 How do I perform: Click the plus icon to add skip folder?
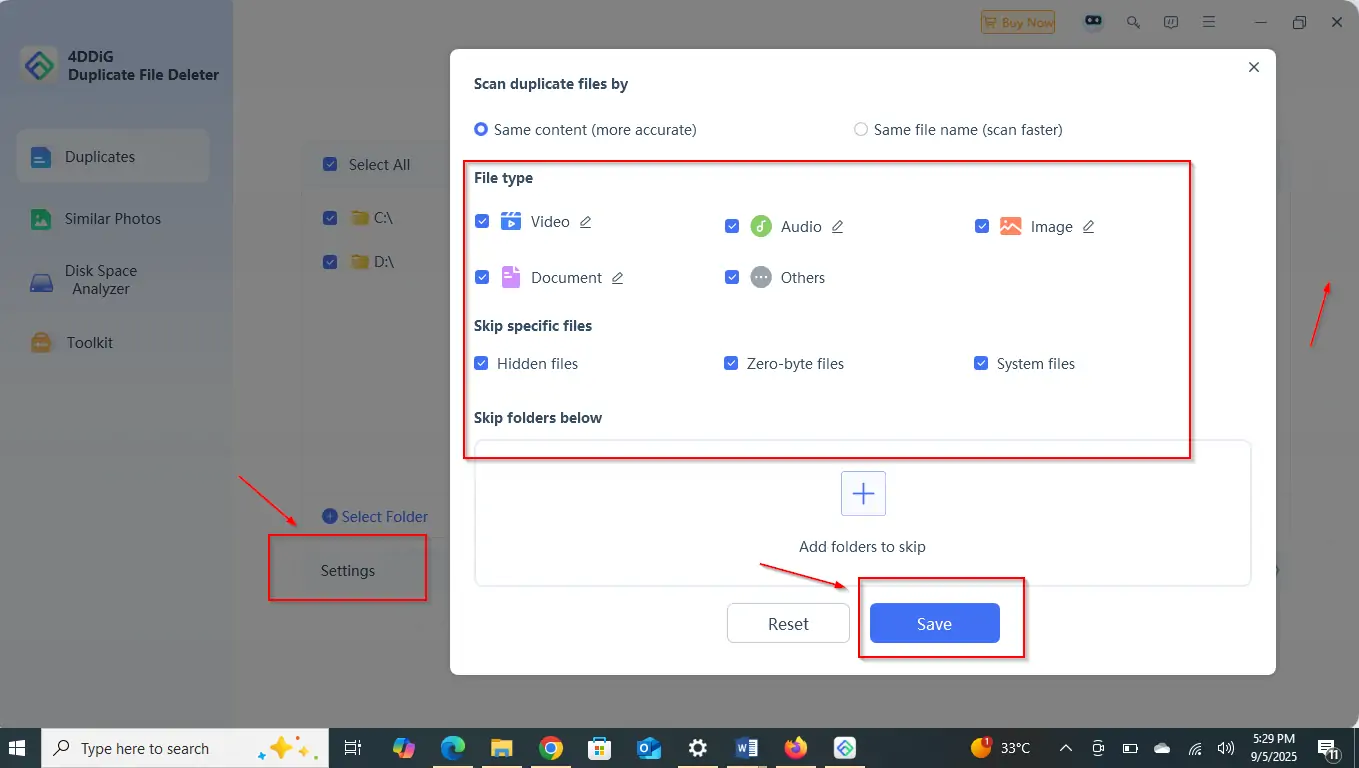(863, 494)
